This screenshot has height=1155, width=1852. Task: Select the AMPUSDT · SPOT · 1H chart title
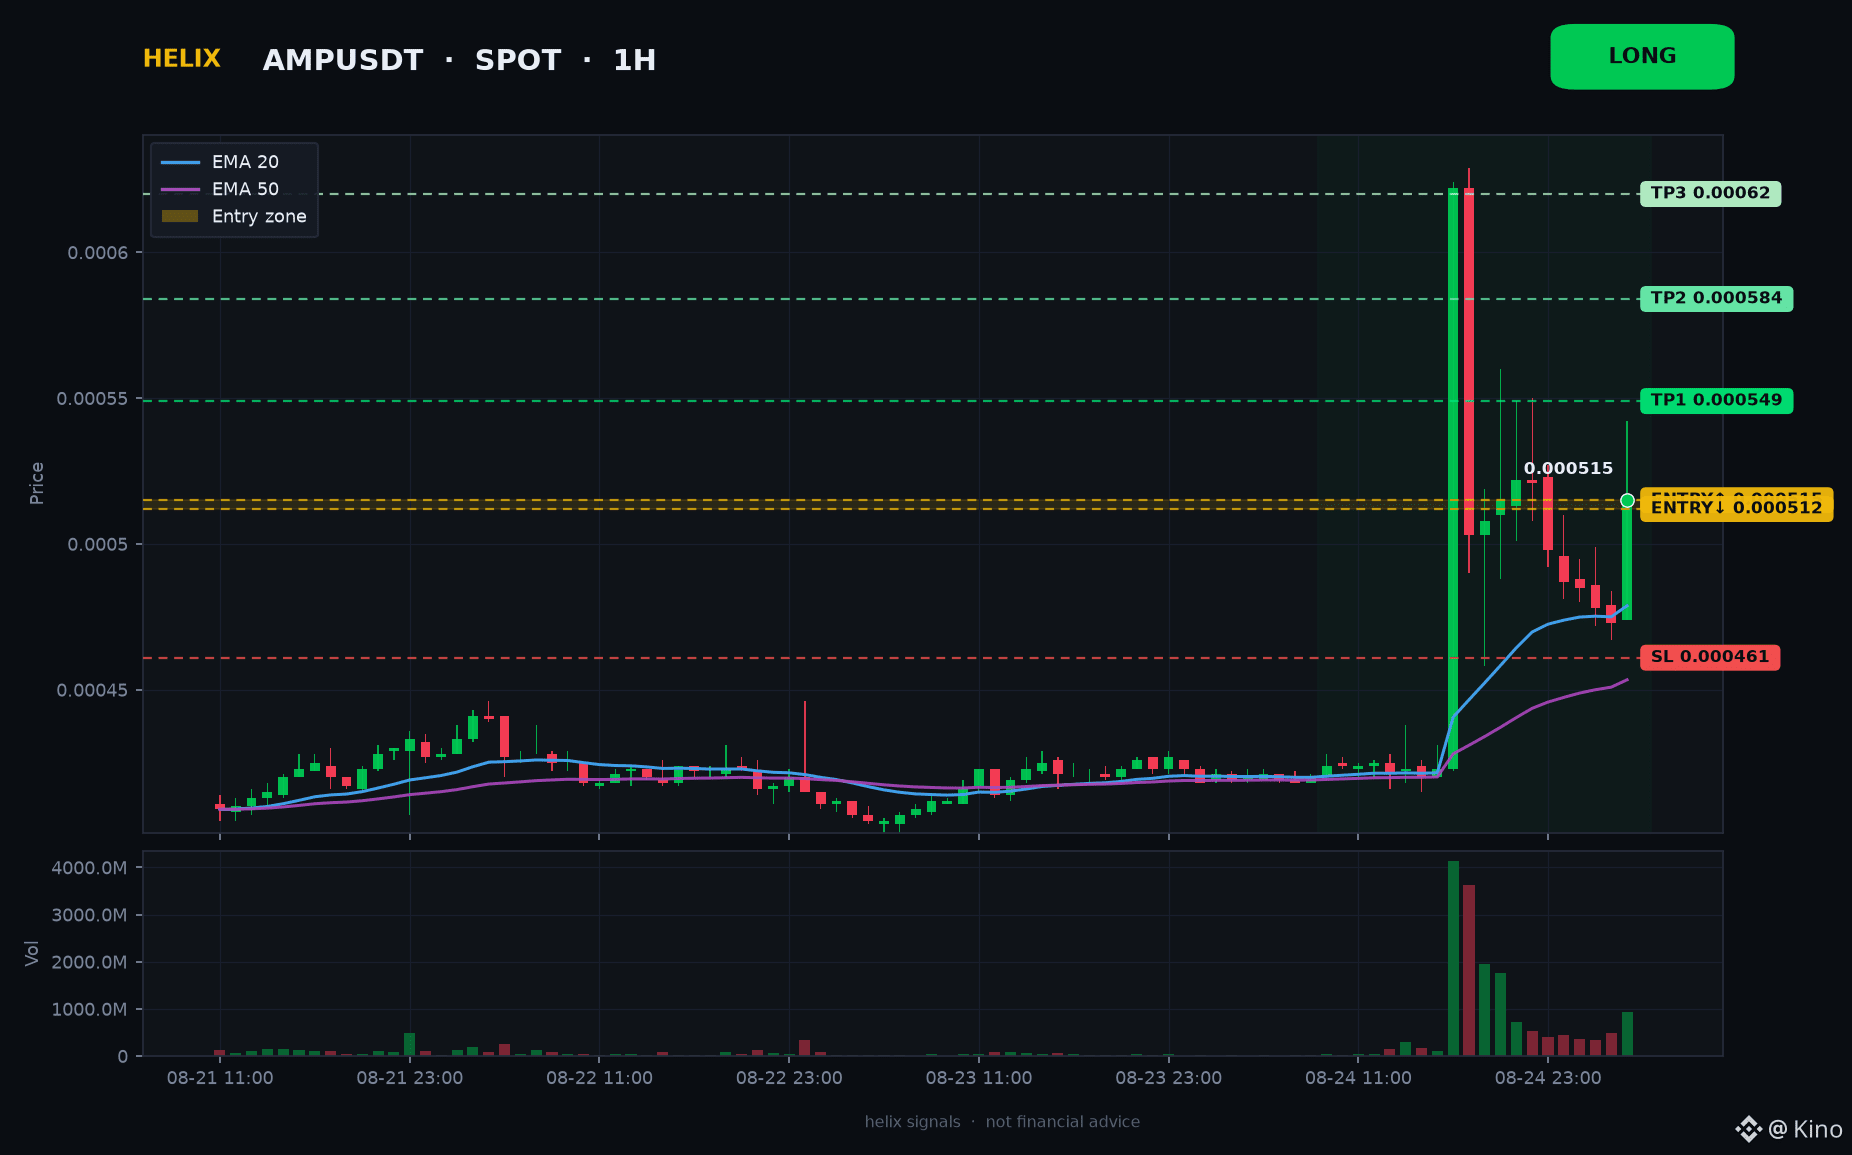coord(459,60)
